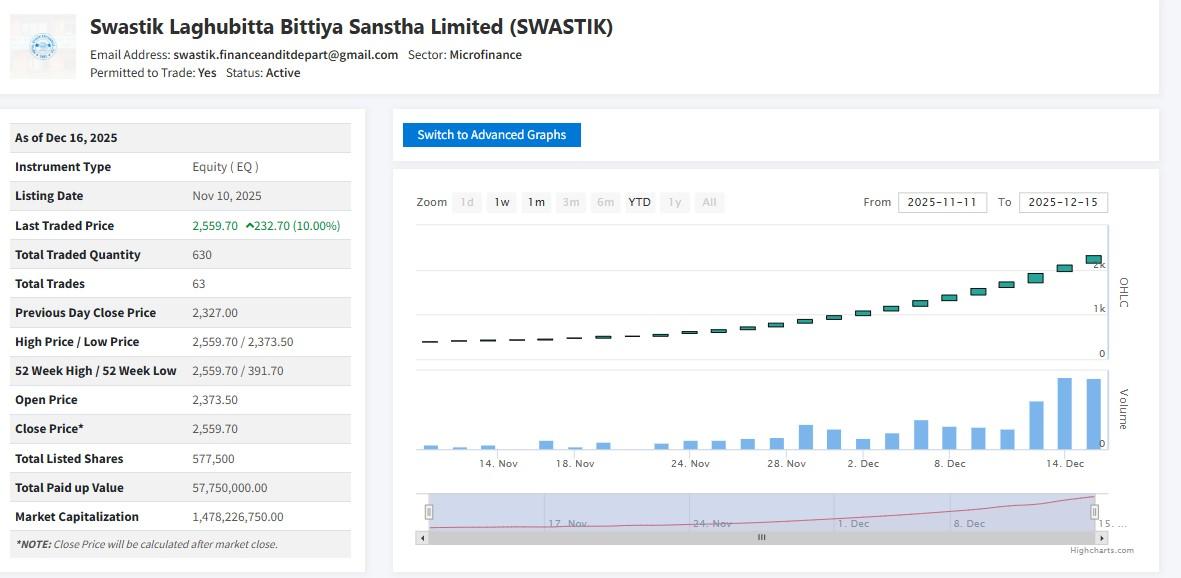Viewport: 1181px width, 578px height.
Task: Click the SWASTIK company logo icon
Action: tap(42, 45)
